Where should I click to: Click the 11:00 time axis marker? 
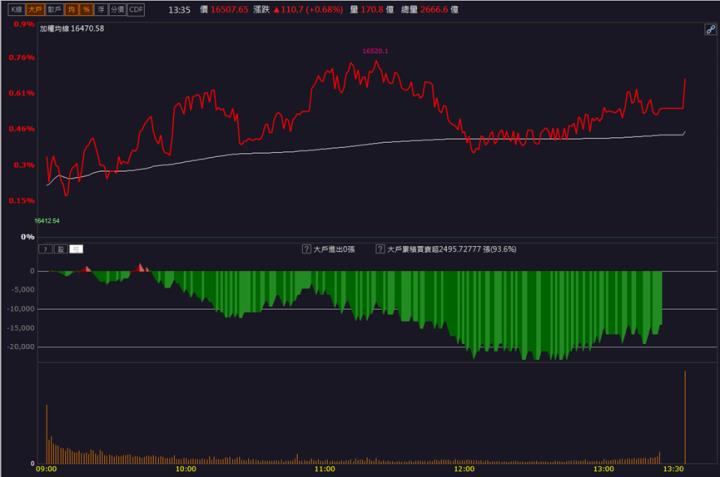(324, 468)
